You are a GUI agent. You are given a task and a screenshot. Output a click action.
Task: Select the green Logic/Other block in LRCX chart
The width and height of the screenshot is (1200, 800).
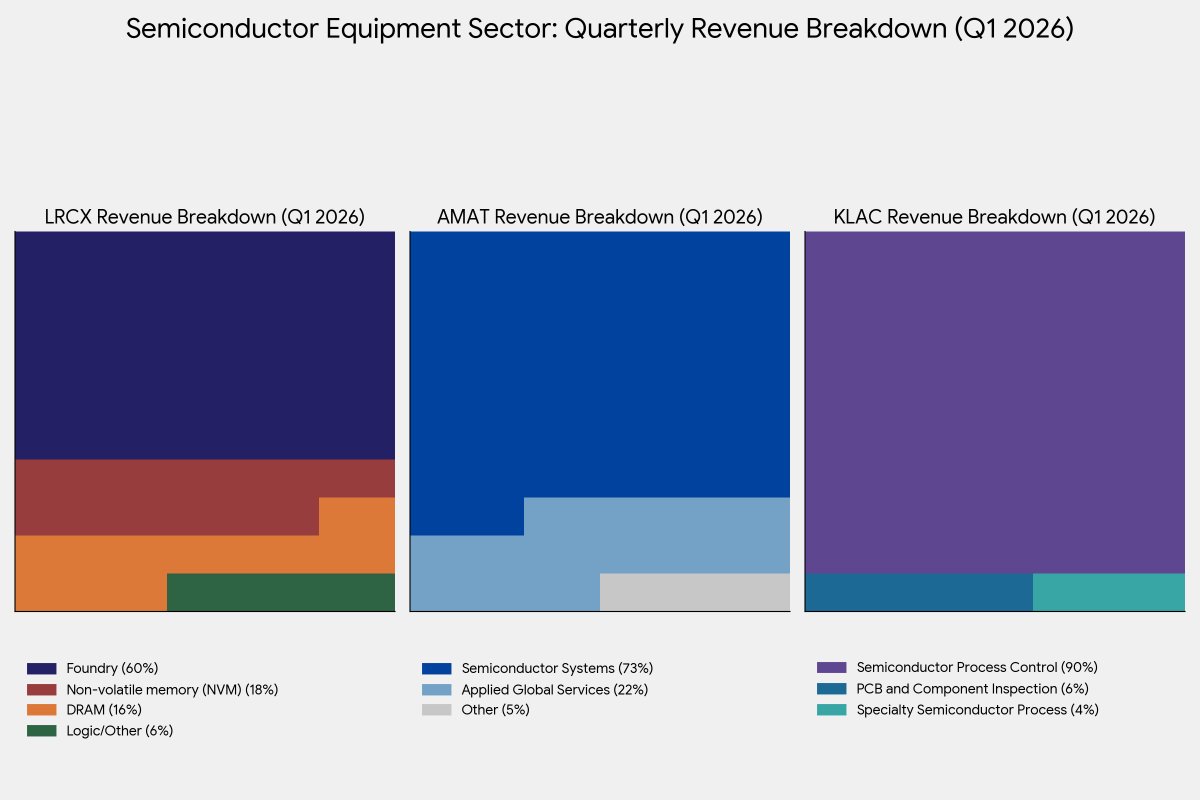281,592
